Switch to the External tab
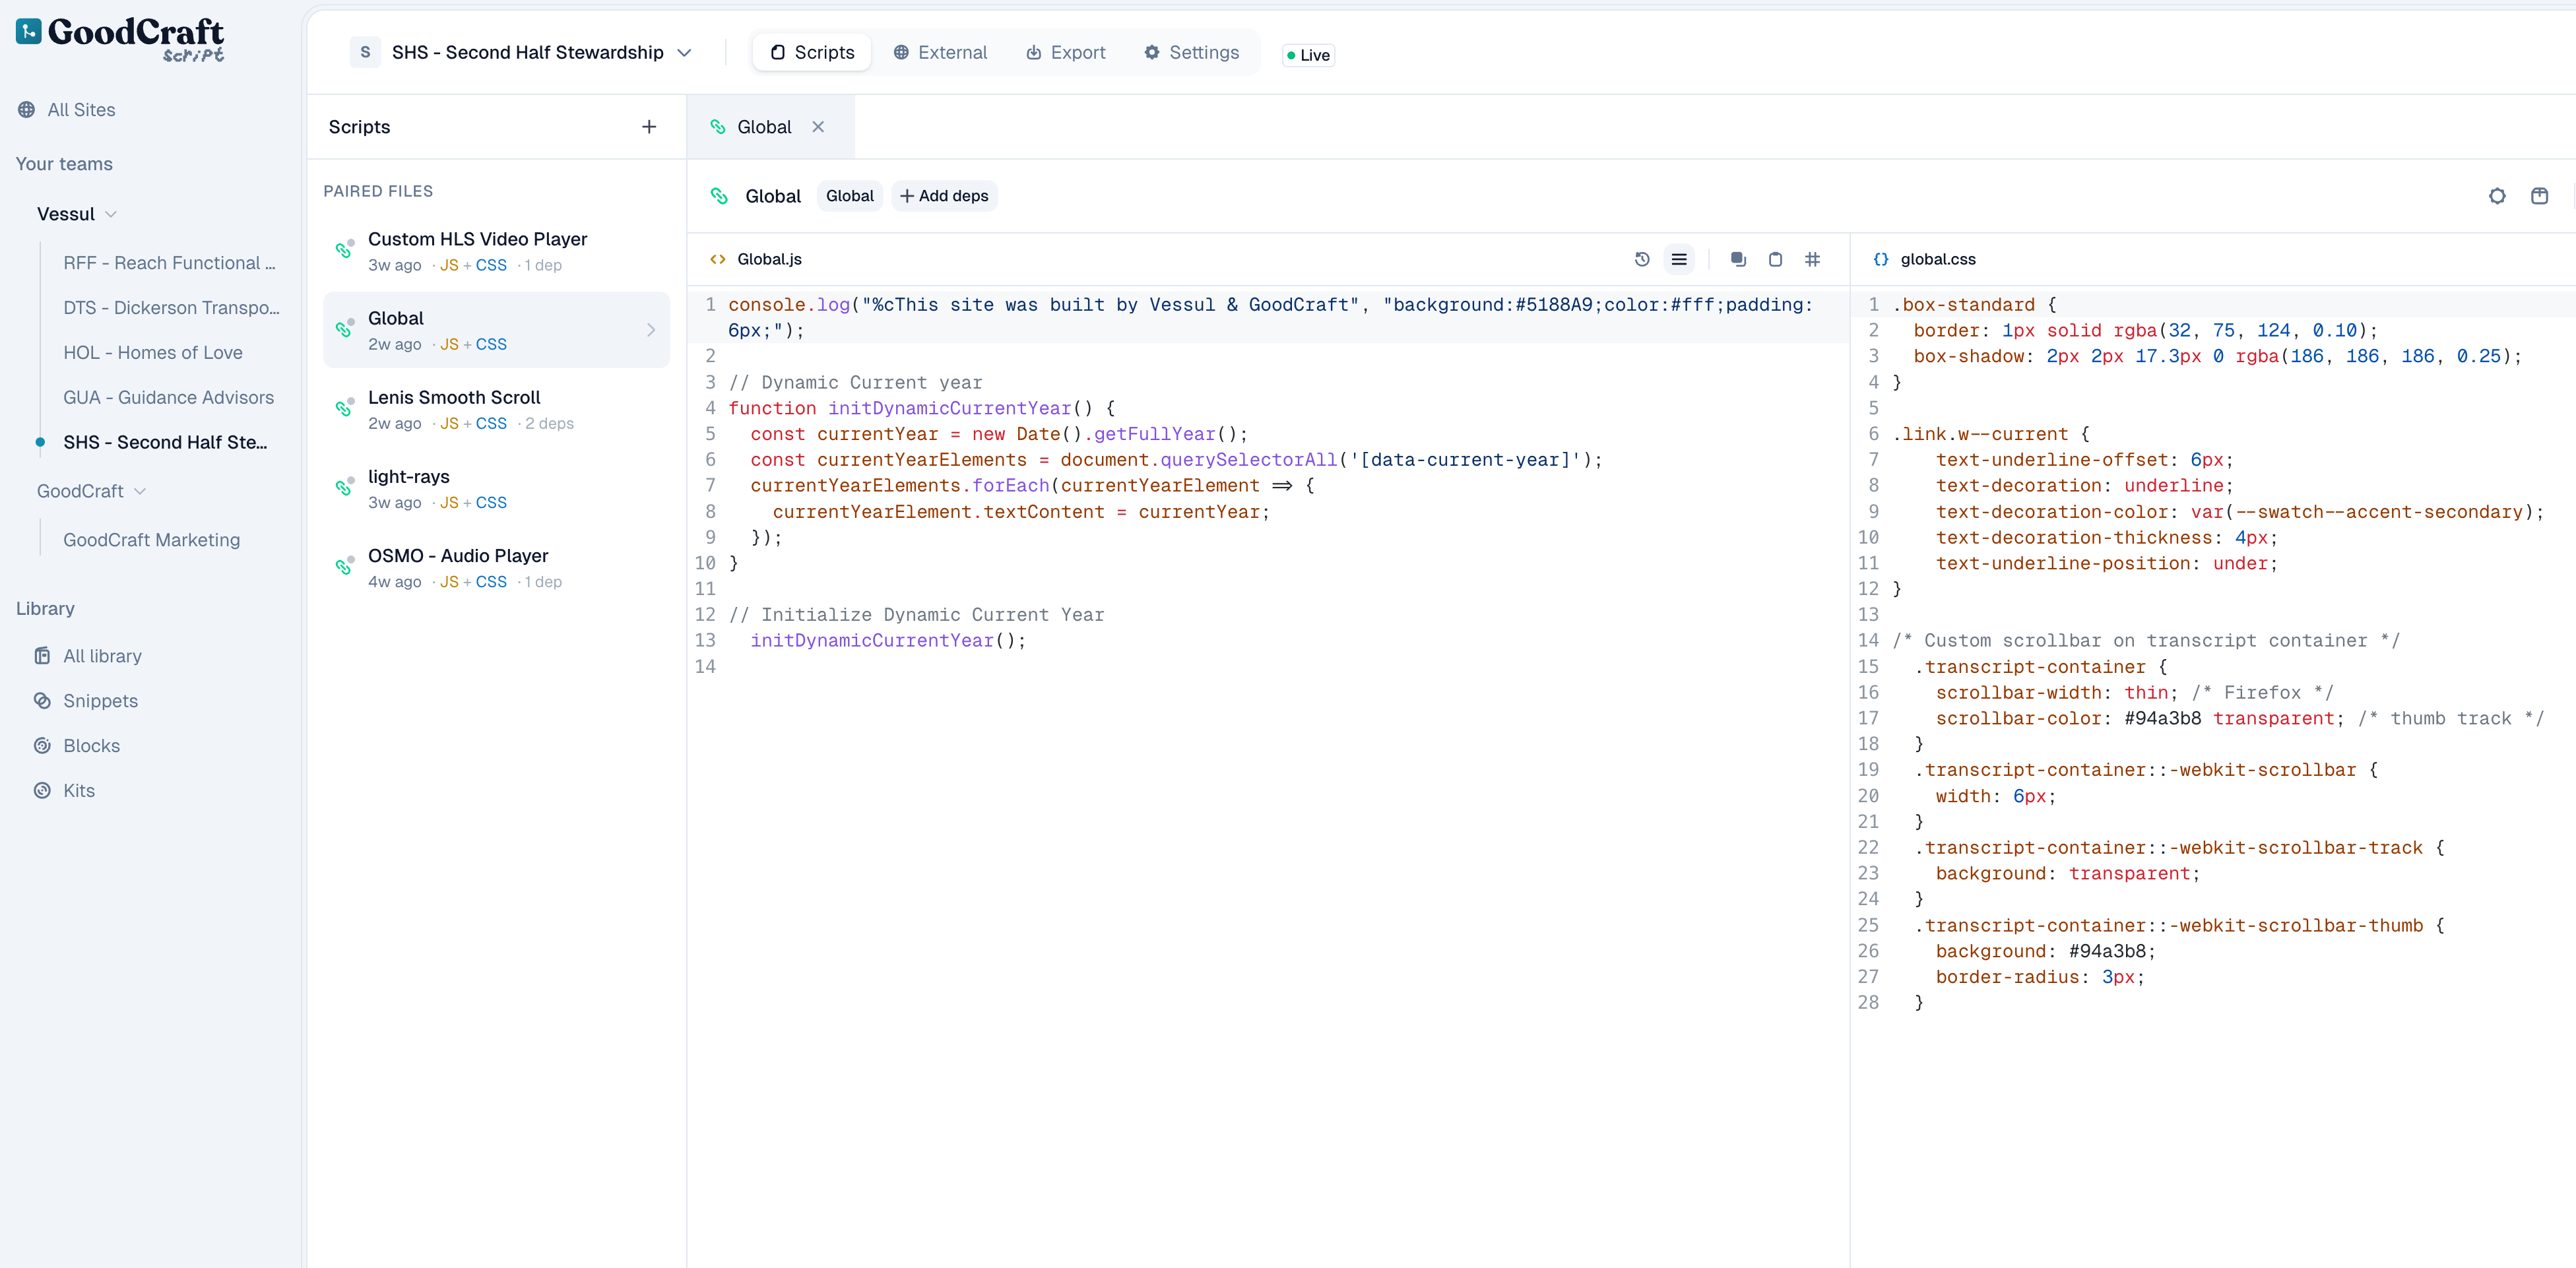Image resolution: width=2576 pixels, height=1268 pixels. pyautogui.click(x=940, y=52)
